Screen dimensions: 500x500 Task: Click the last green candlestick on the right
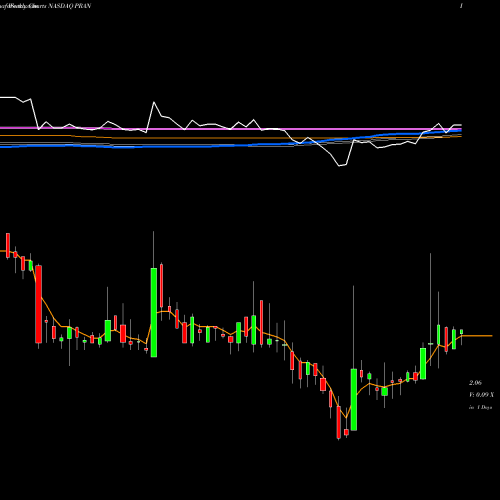click(x=461, y=332)
